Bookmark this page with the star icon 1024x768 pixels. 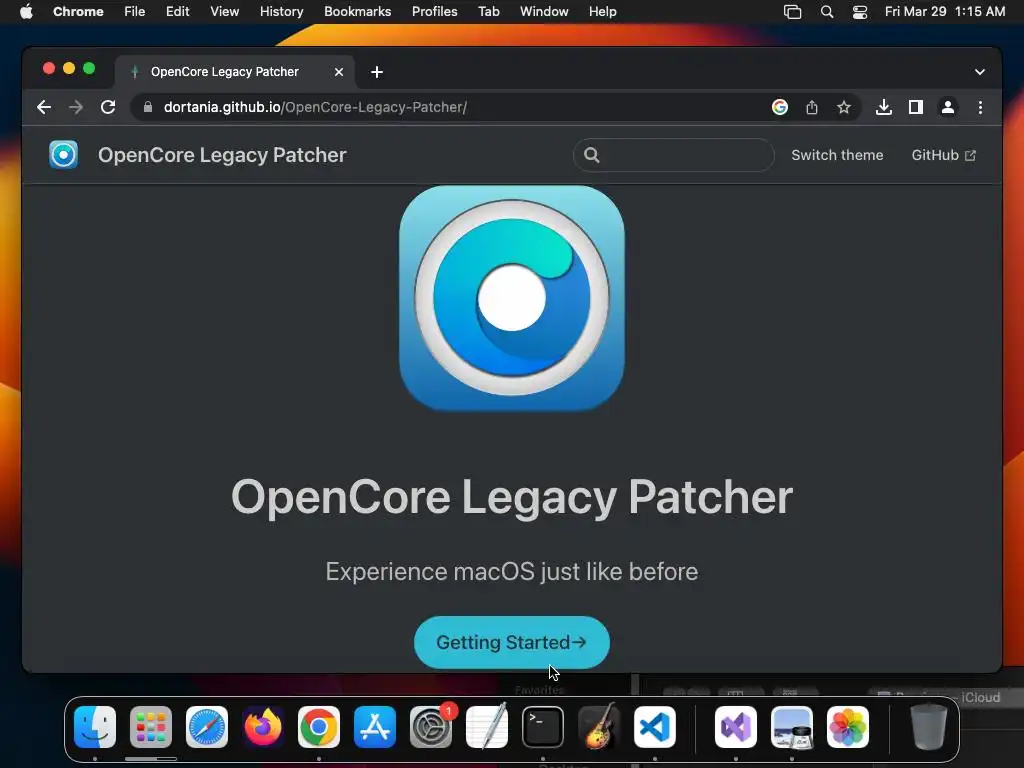pos(844,107)
